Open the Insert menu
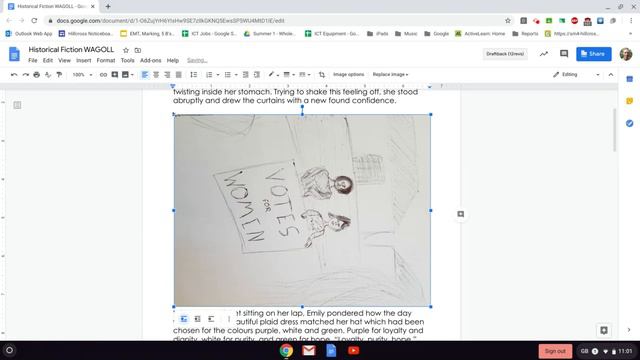Image resolution: width=640 pixels, height=360 pixels. 83,60
